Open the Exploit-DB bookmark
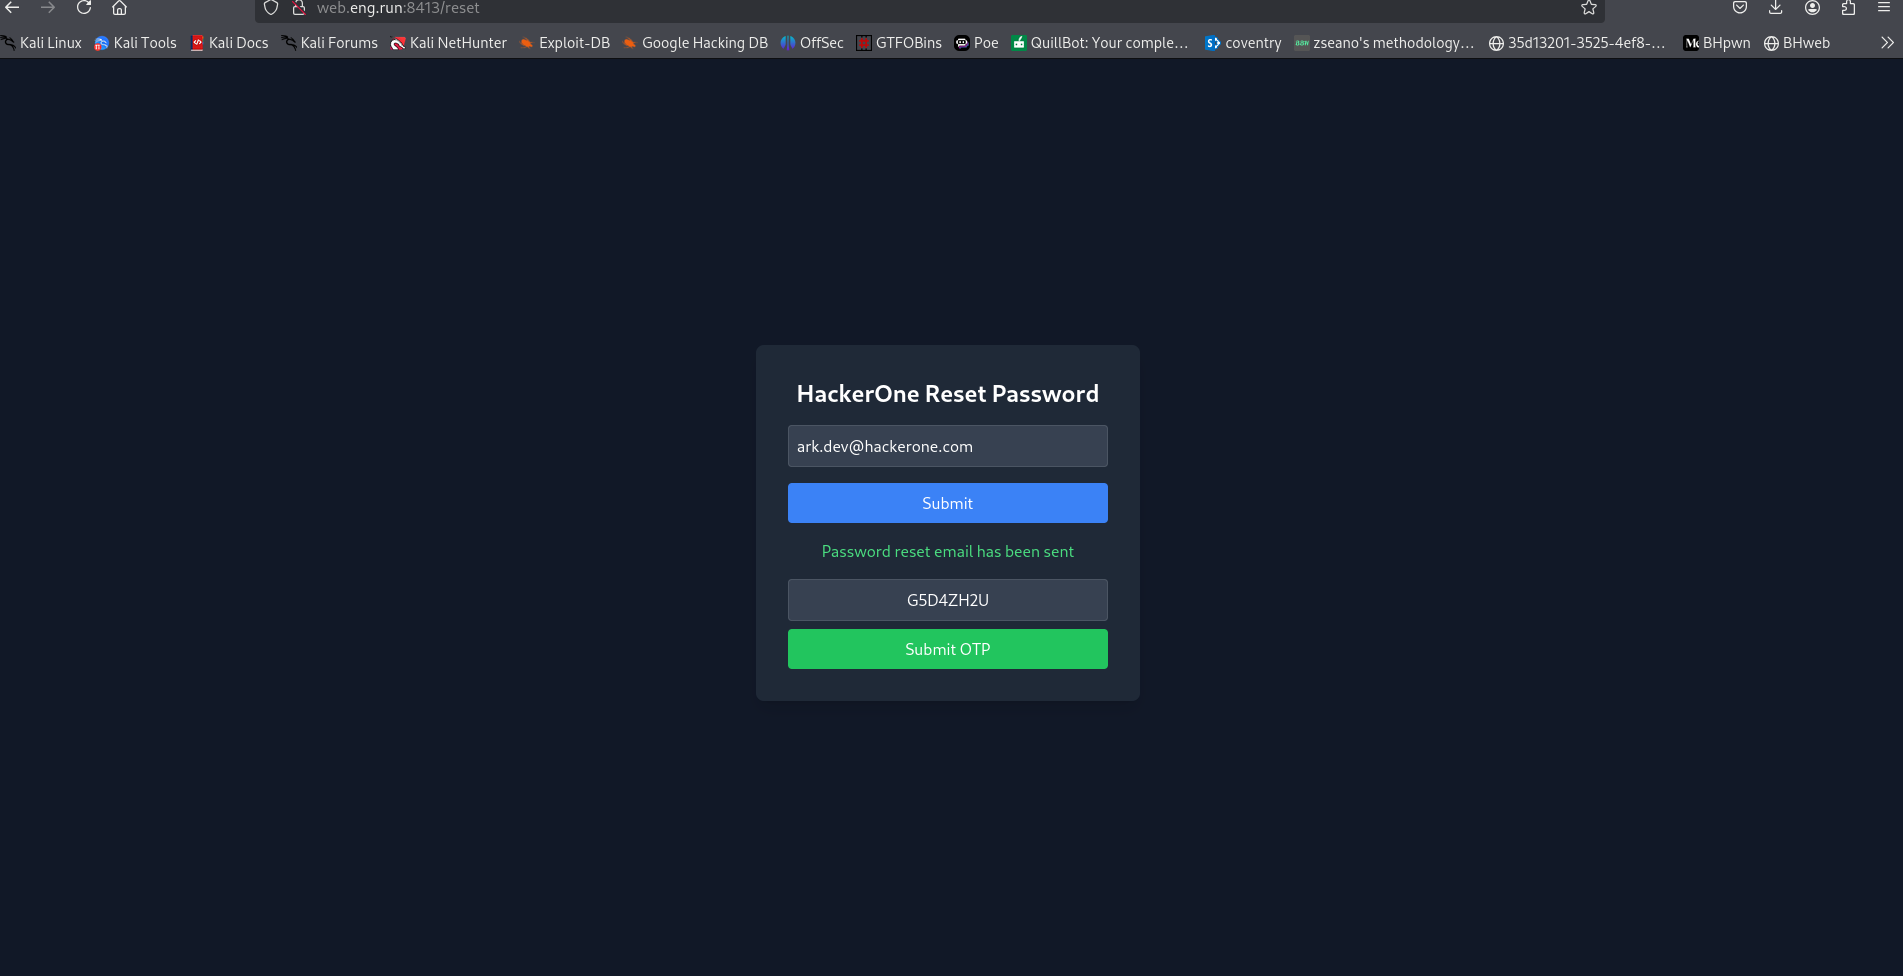 564,43
